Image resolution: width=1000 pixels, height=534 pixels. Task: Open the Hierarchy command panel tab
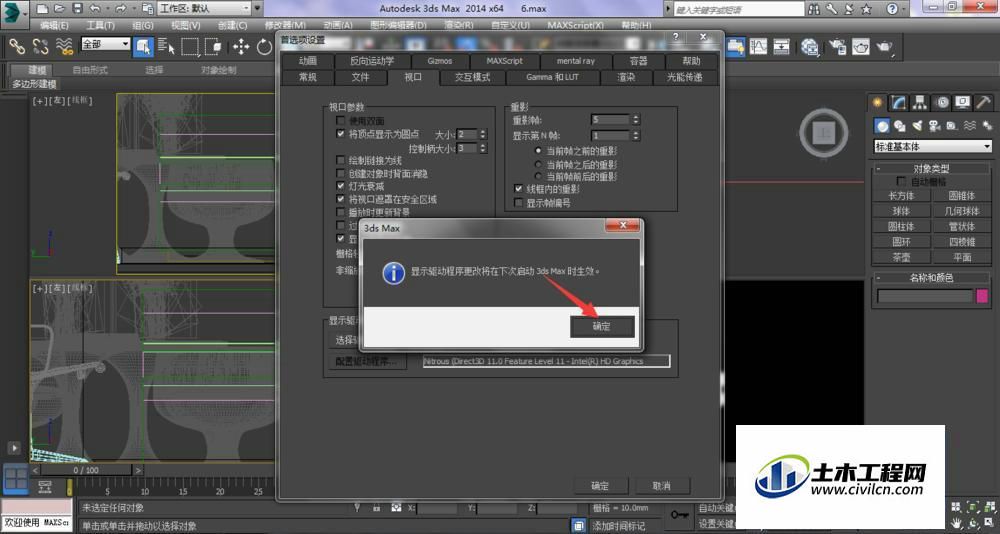click(x=920, y=103)
